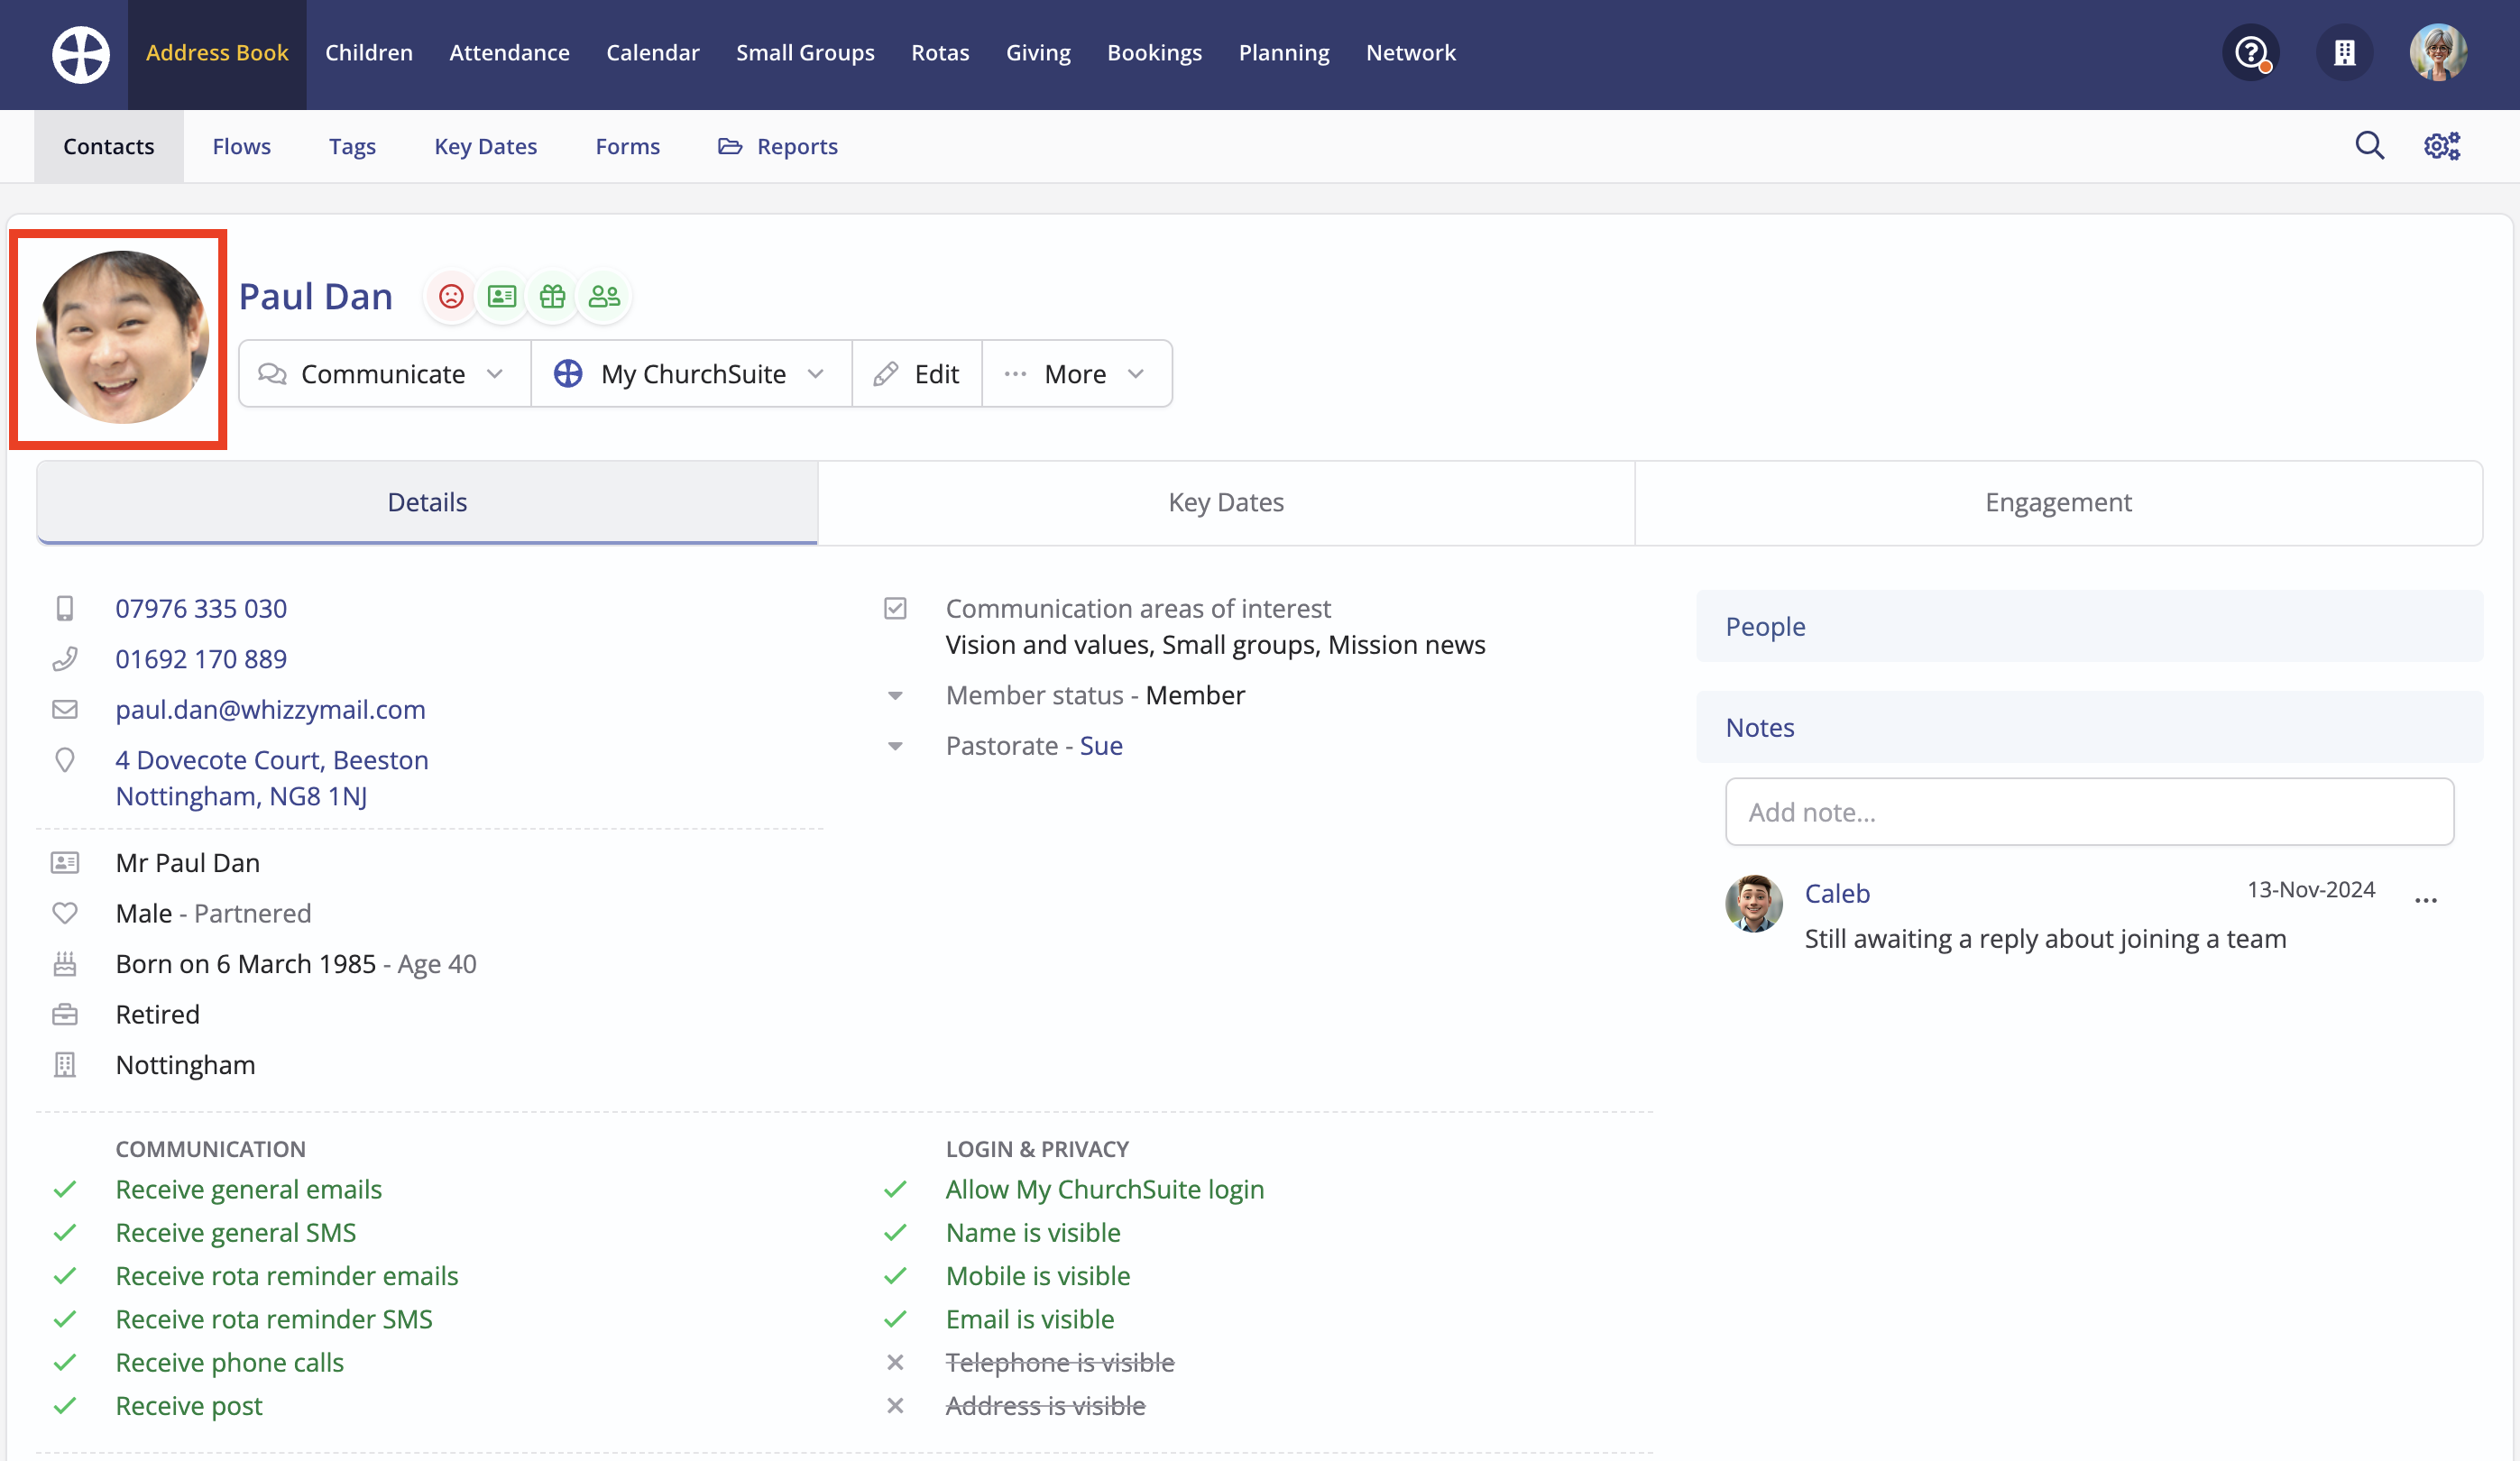The image size is (2520, 1461).
Task: Toggle Receive general emails
Action: [249, 1190]
